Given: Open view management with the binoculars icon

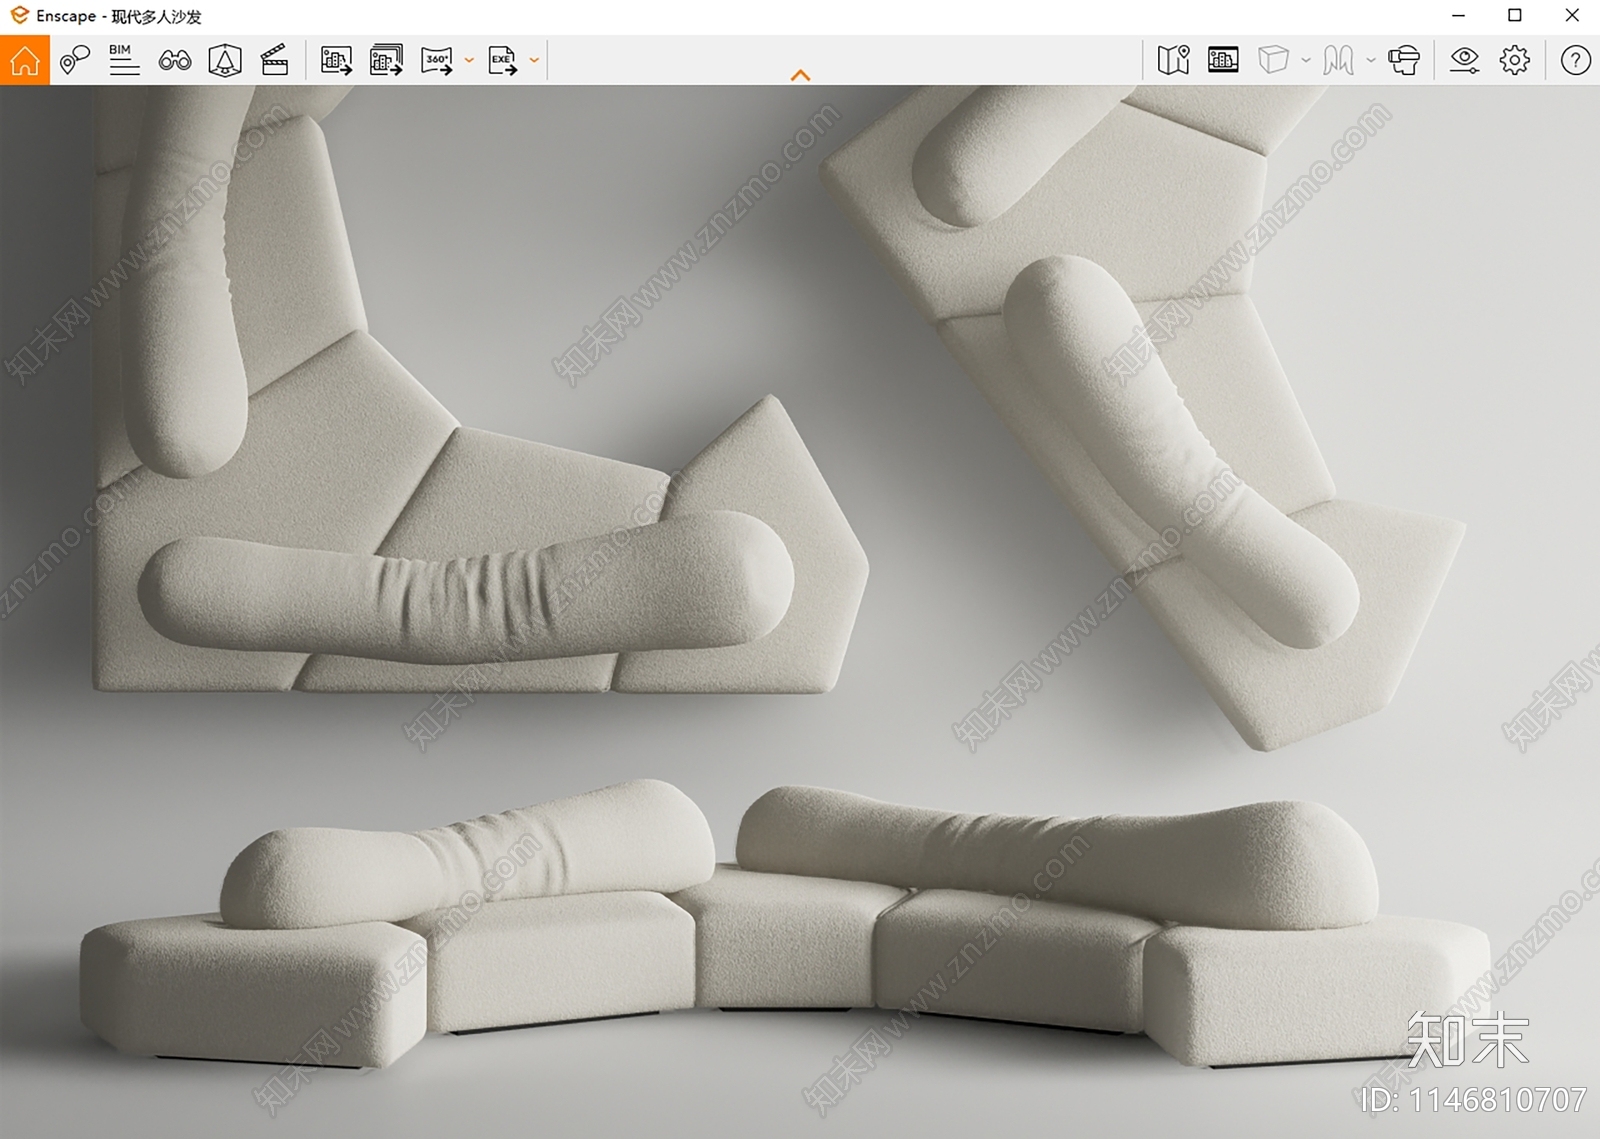Looking at the screenshot, I should click(175, 61).
